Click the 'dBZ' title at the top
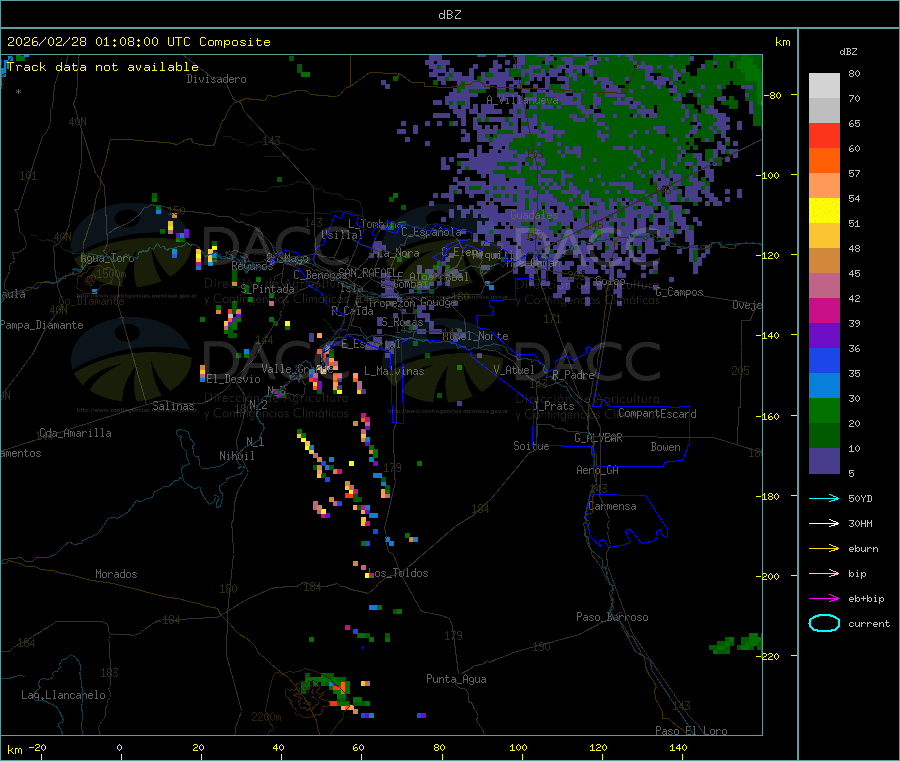 449,14
